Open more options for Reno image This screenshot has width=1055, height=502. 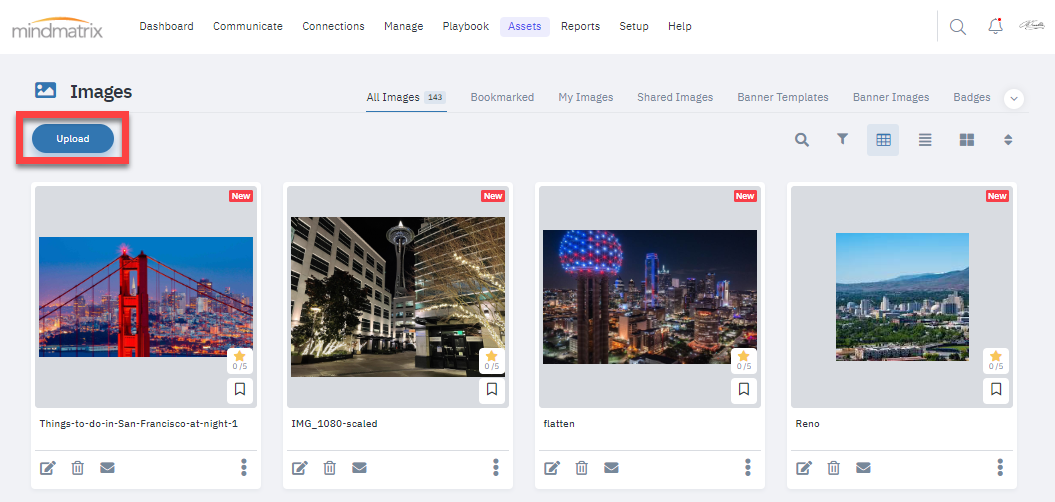1000,467
